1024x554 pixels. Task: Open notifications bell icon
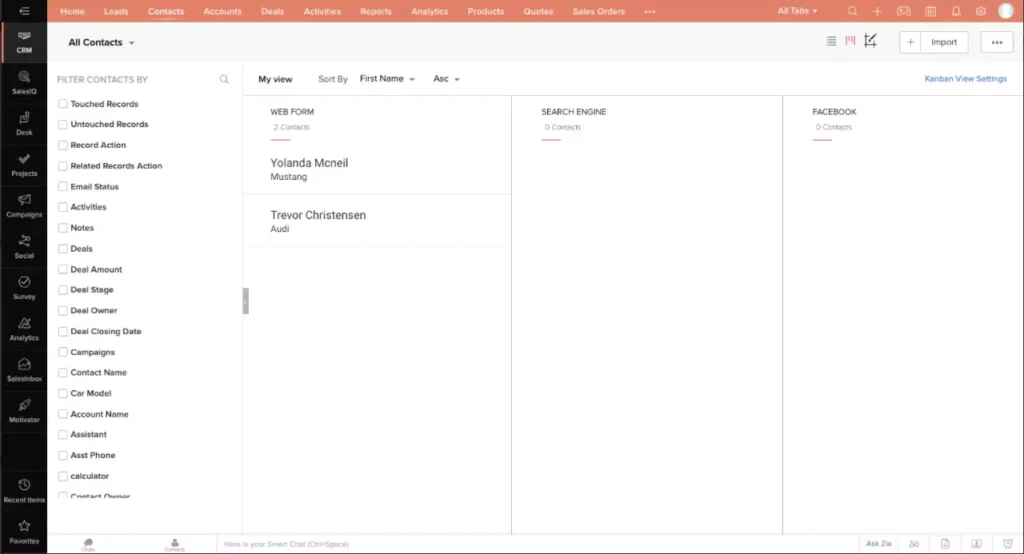955,11
